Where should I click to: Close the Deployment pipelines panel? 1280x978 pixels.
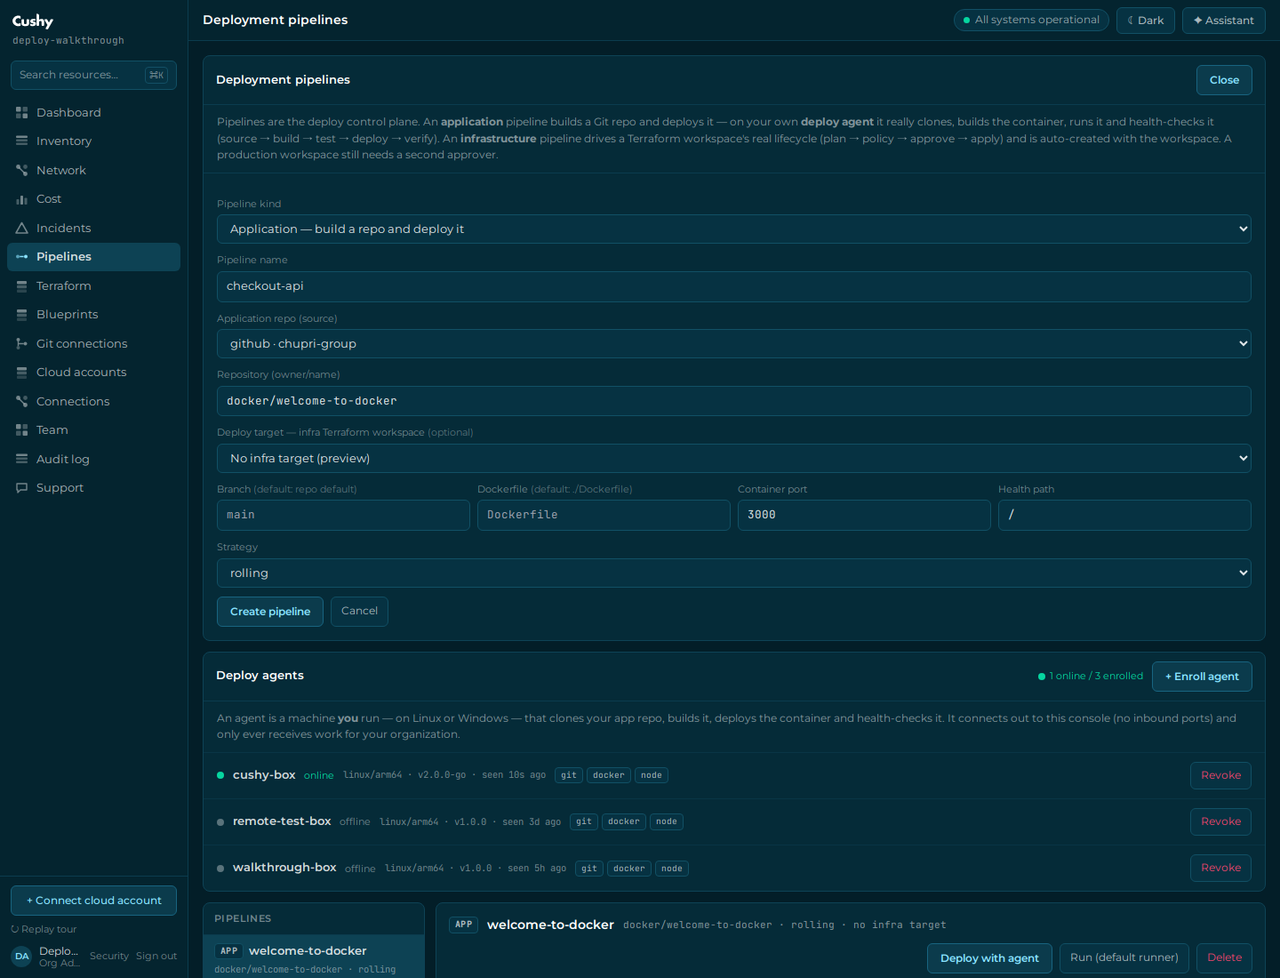coord(1224,80)
